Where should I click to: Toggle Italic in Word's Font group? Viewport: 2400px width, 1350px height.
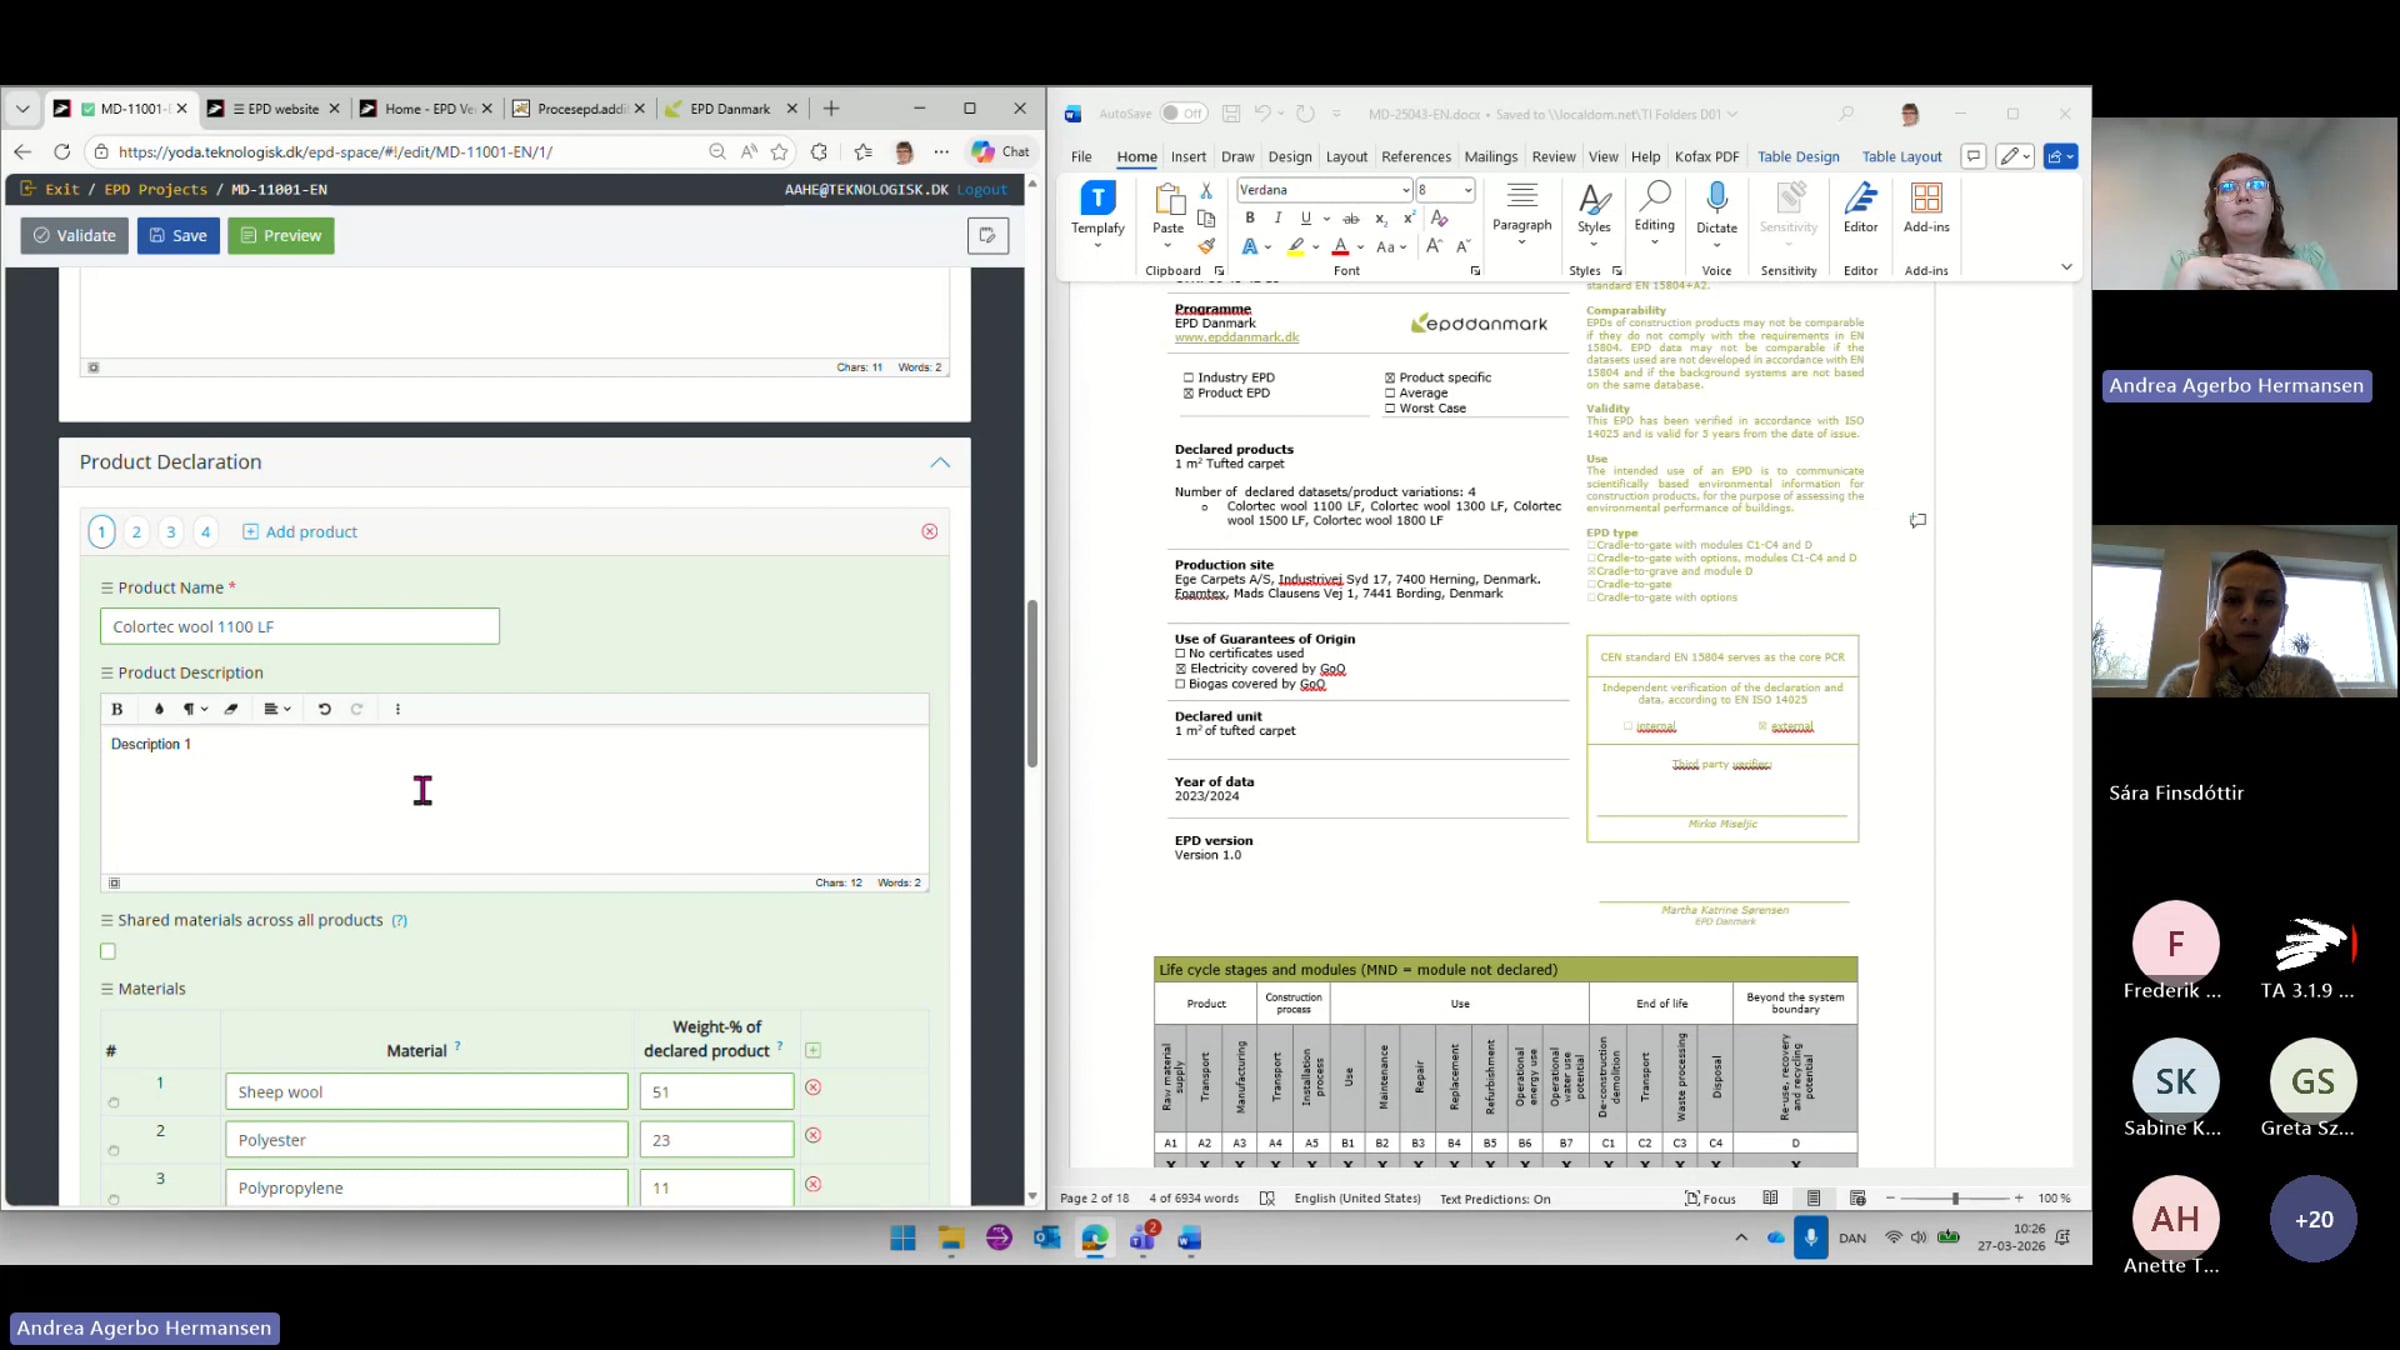[1277, 218]
